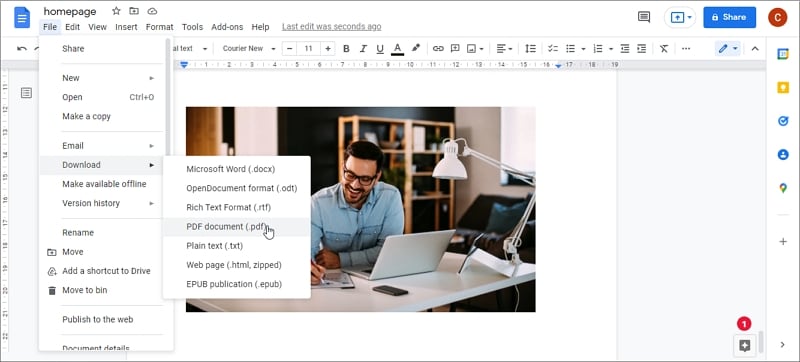Viewport: 800px width, 362px height.
Task: Open the Last edit was seconds ago link
Action: pos(332,27)
